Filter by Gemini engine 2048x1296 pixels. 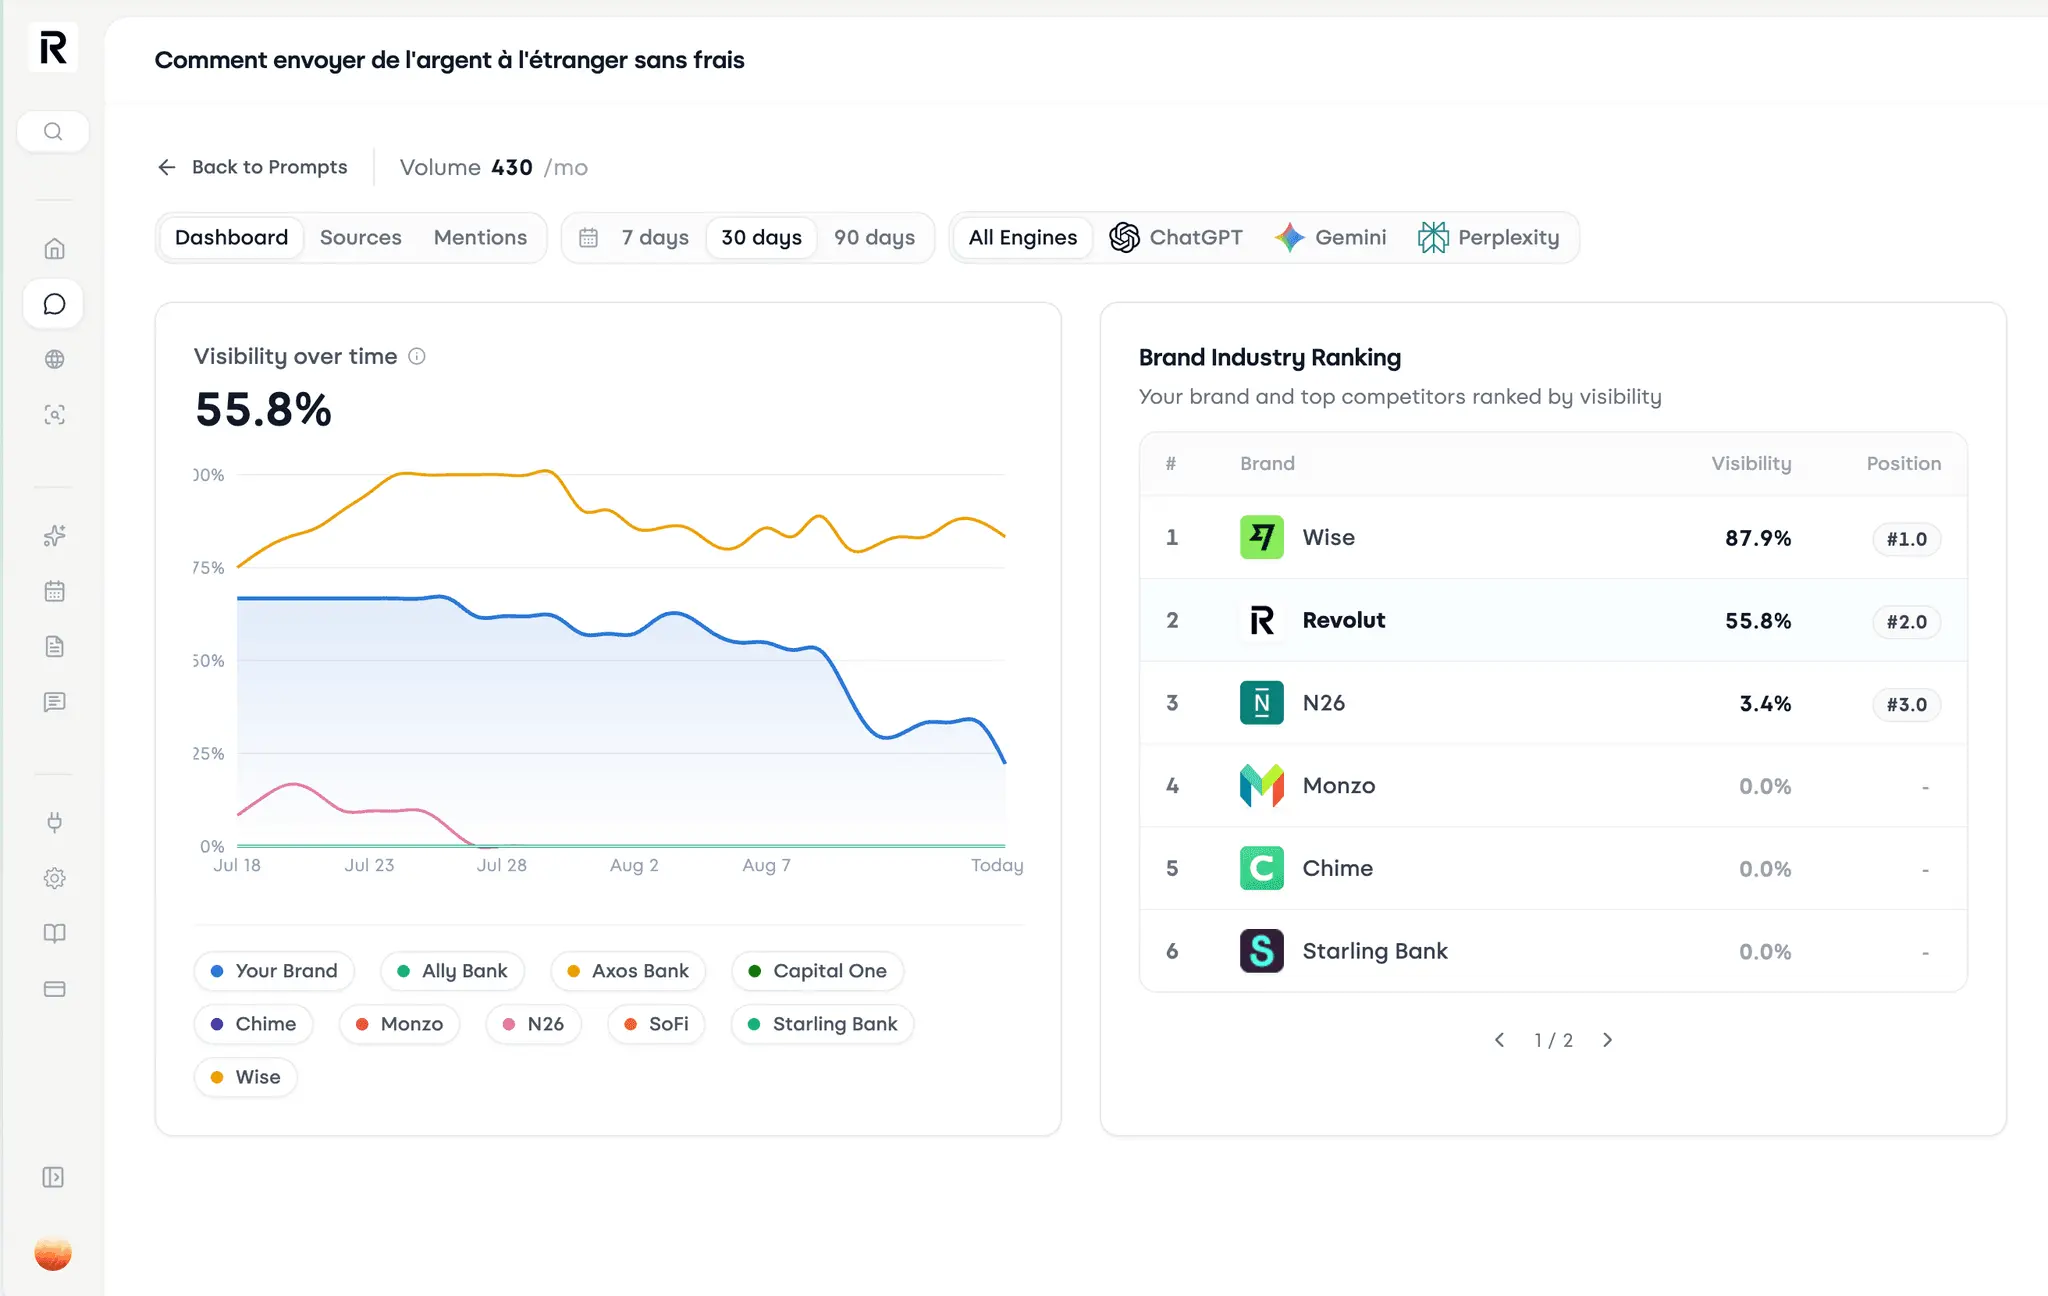point(1330,238)
